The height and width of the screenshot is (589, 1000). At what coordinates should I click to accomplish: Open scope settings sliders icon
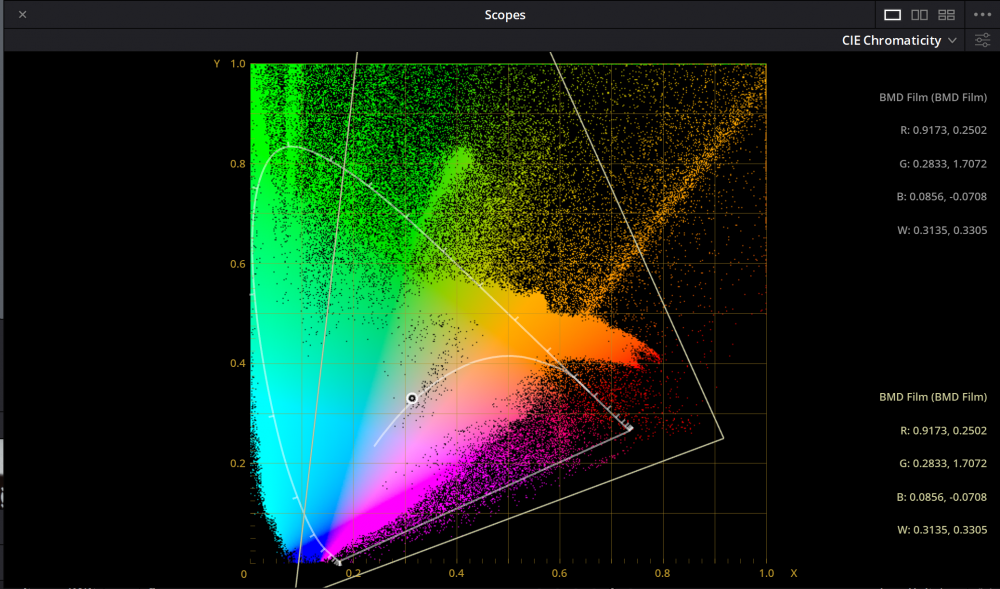(x=982, y=41)
